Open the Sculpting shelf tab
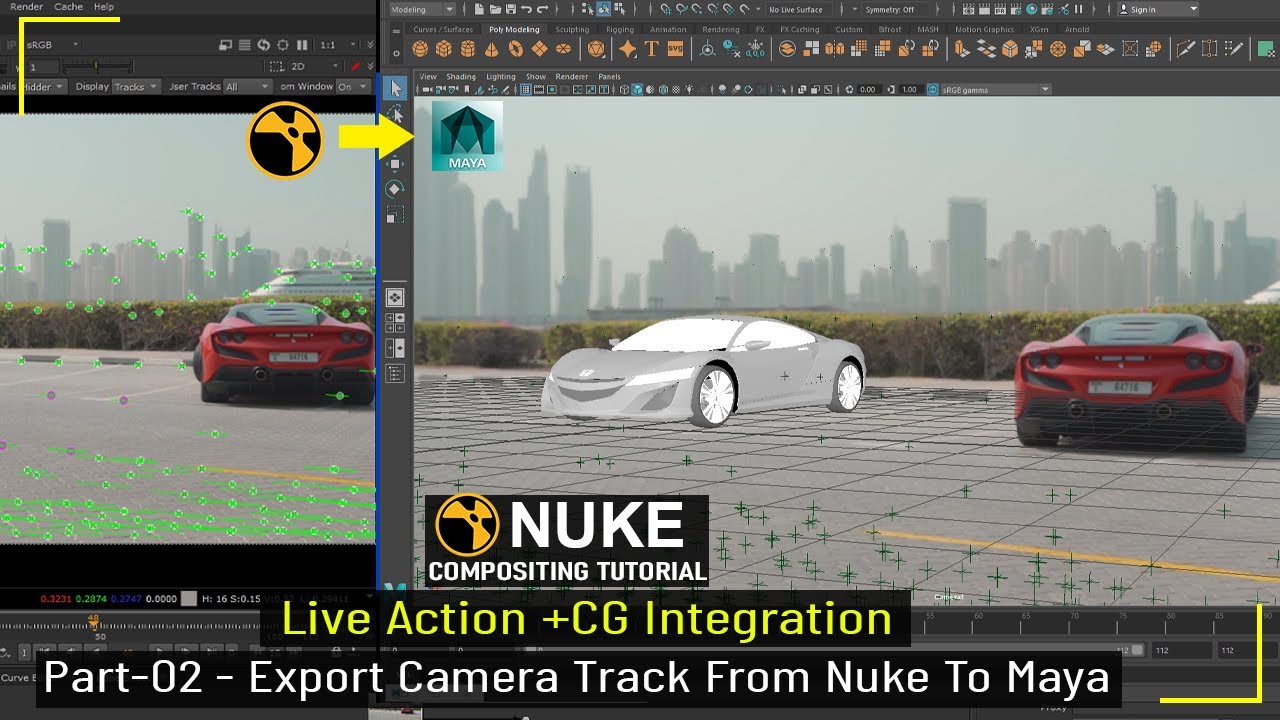Screen dimensions: 1280x720 pyautogui.click(x=572, y=30)
